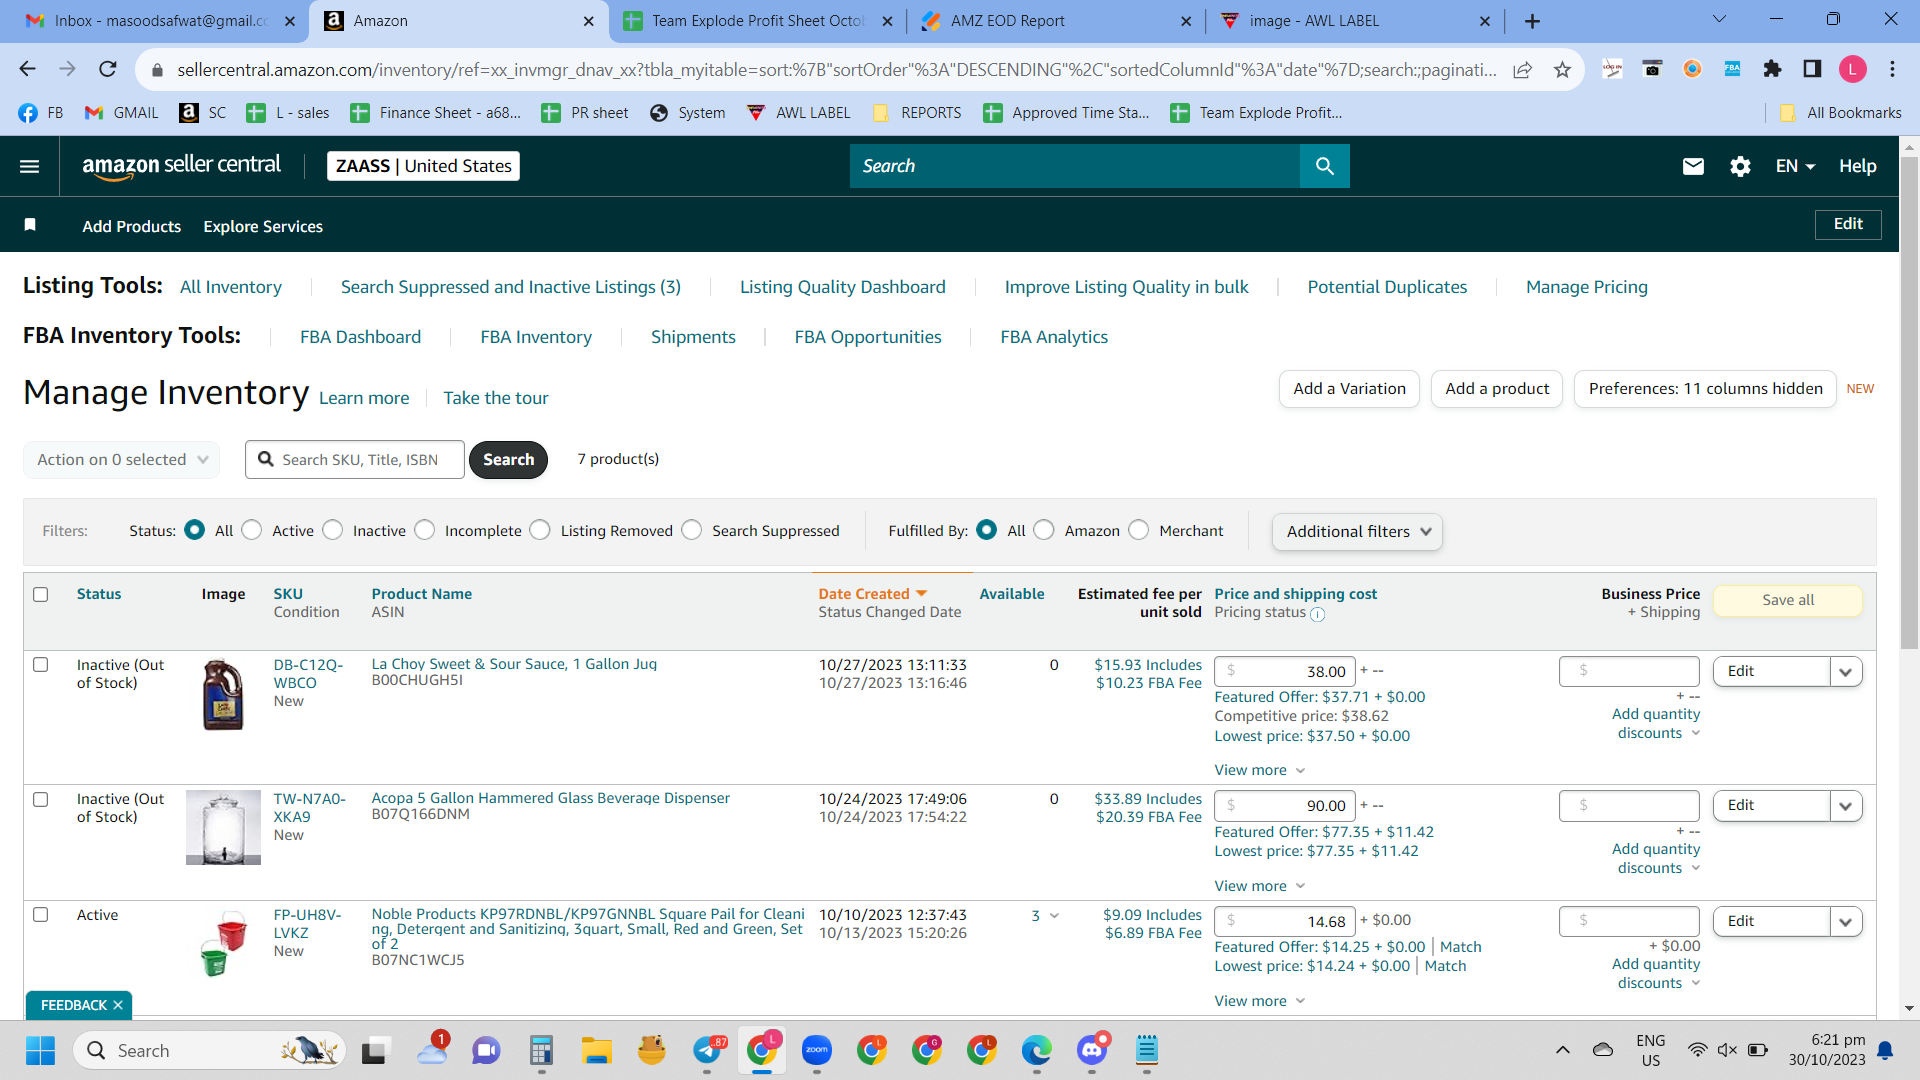Click the price field showing 38.00
The height and width of the screenshot is (1080, 1920).
click(x=1285, y=671)
